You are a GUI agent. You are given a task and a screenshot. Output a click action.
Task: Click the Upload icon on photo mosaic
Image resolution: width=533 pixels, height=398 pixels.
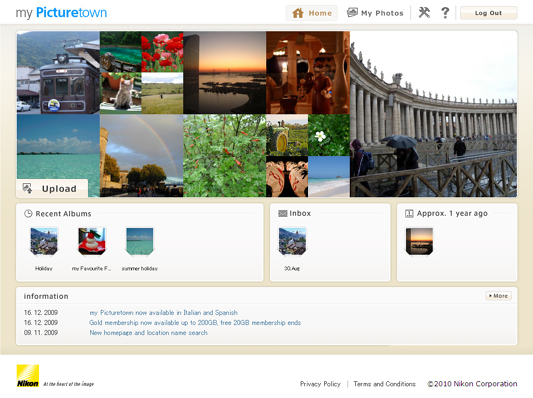click(28, 188)
